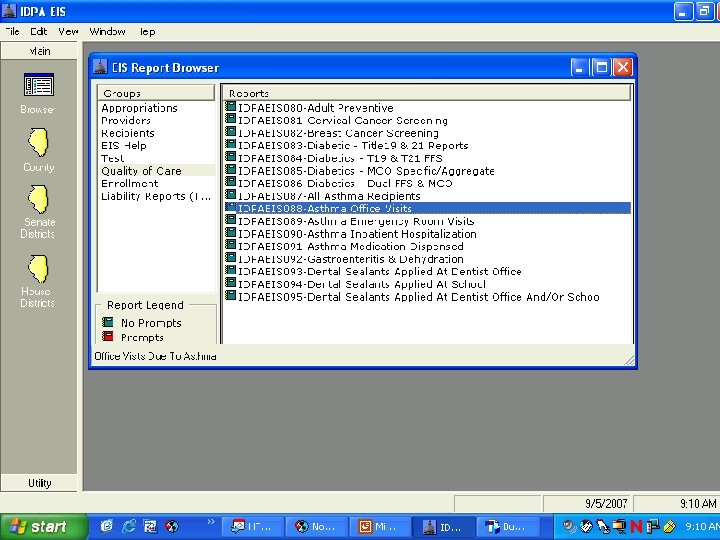720x540 pixels.
Task: Switch to the Main sidebar tab
Action: pyautogui.click(x=39, y=51)
